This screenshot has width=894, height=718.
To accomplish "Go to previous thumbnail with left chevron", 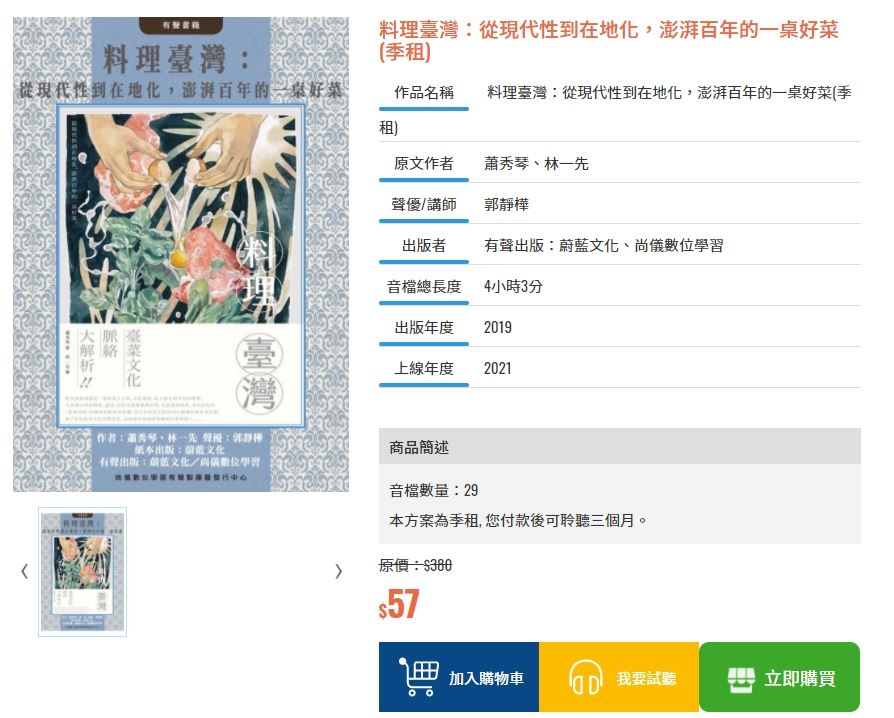I will (25, 571).
